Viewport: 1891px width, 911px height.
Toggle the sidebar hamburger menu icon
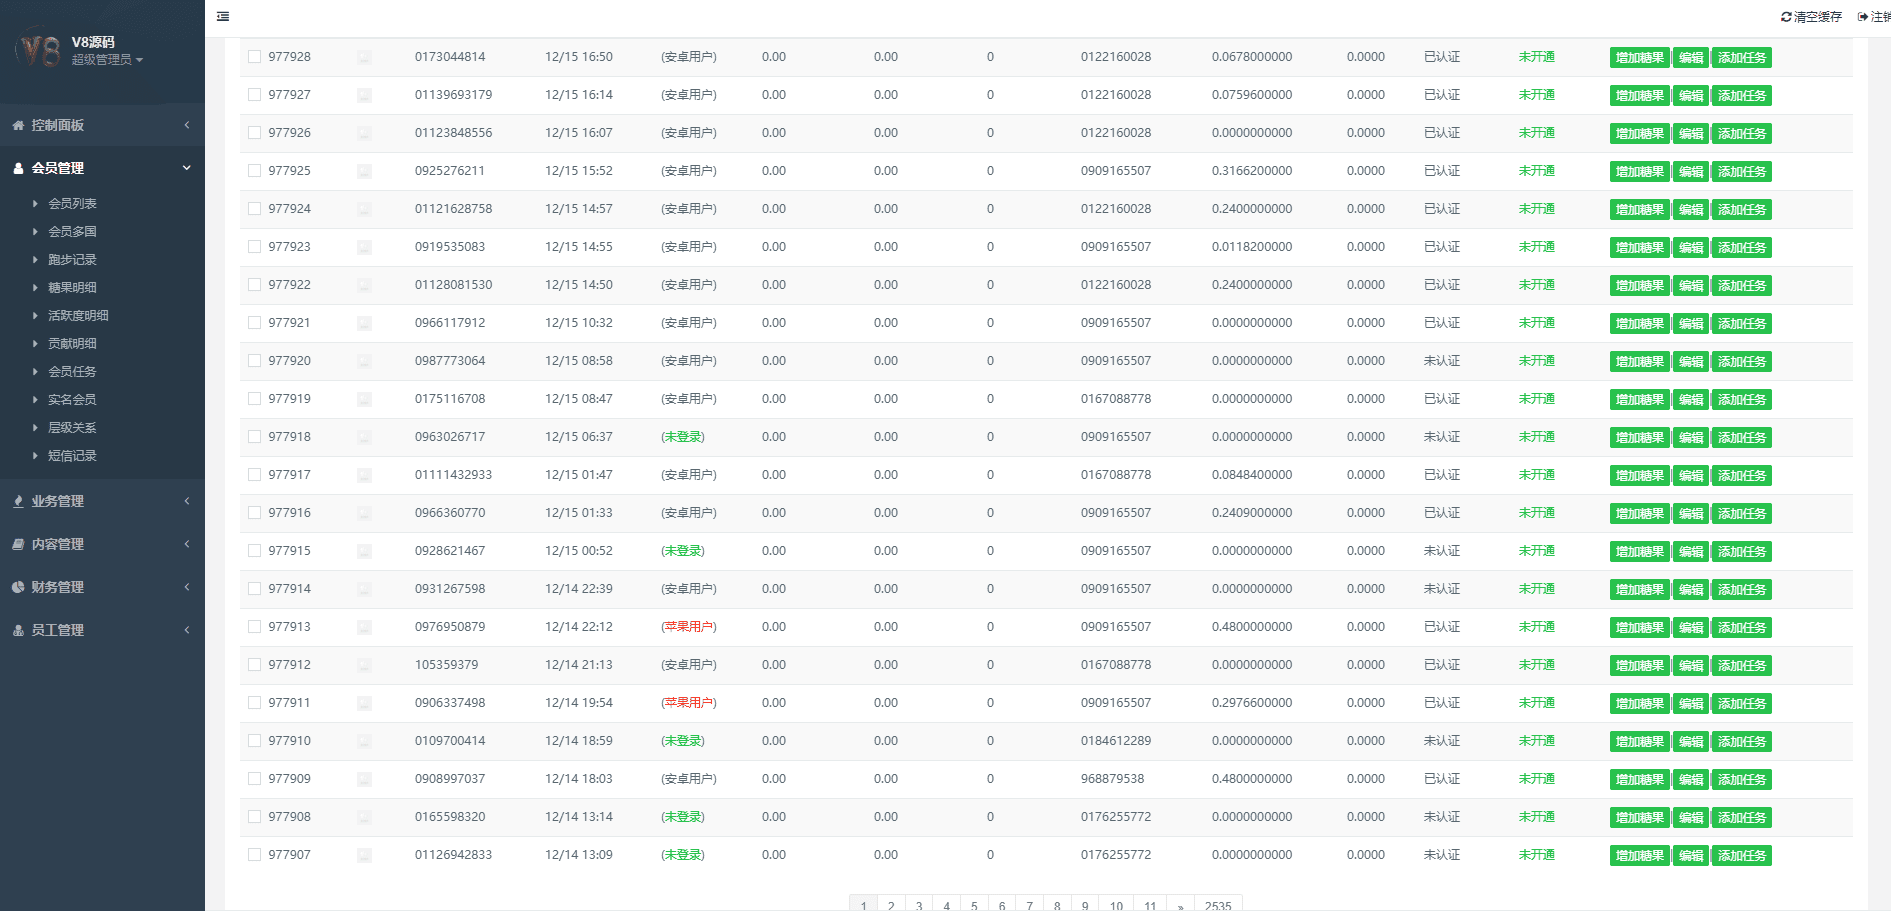223,16
